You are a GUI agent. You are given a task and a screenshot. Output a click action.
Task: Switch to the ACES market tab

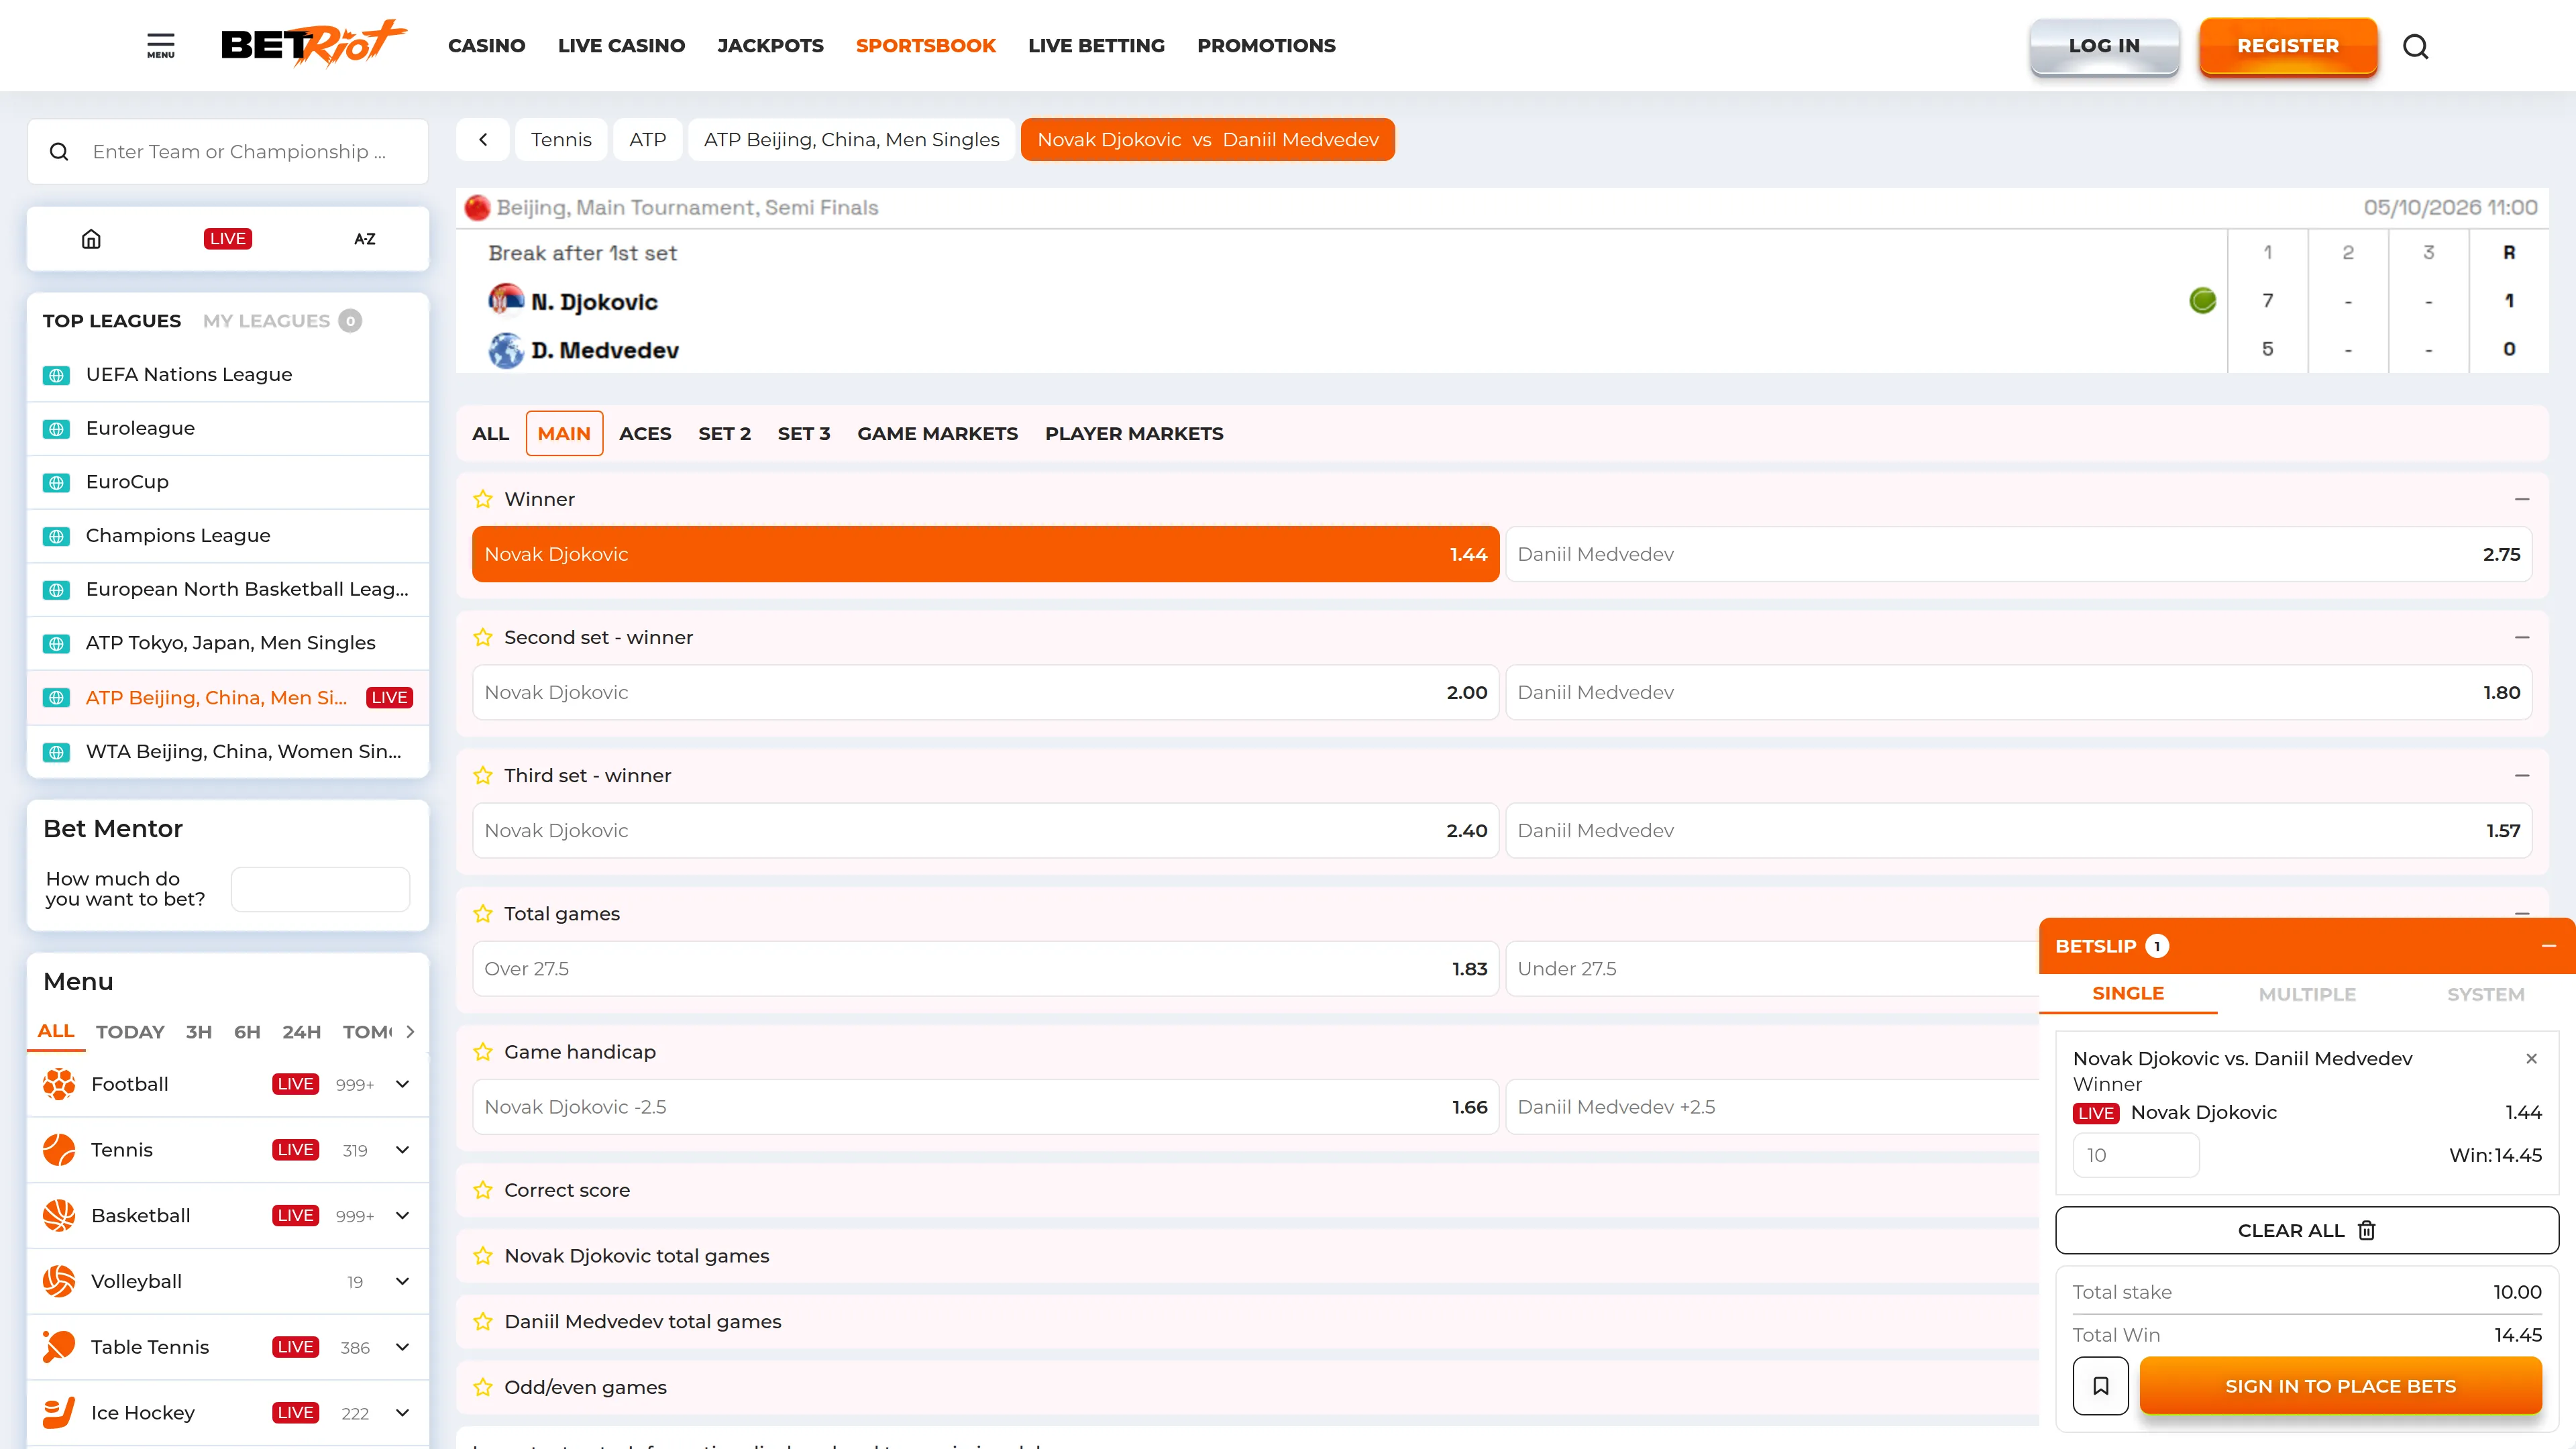tap(645, 434)
